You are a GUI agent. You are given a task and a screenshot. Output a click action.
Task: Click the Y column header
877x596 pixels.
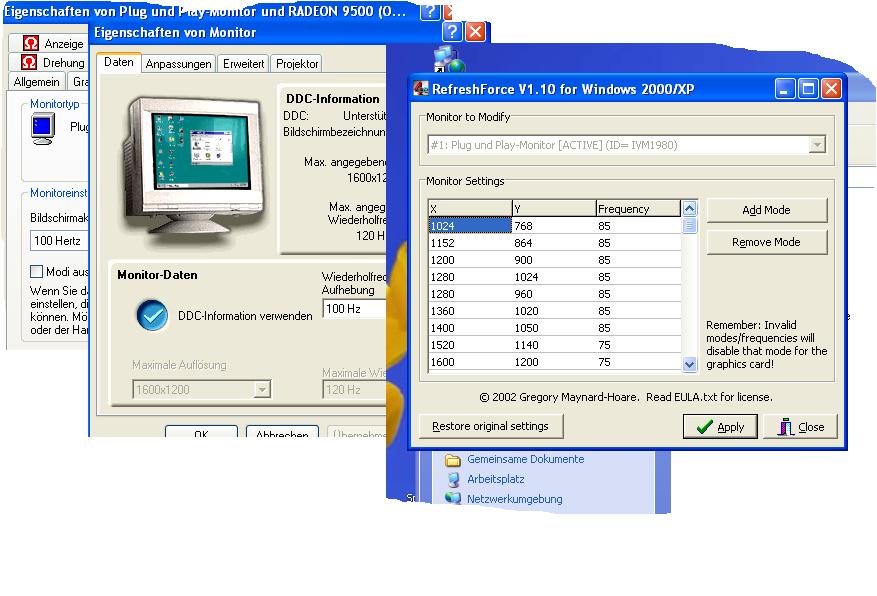(554, 209)
